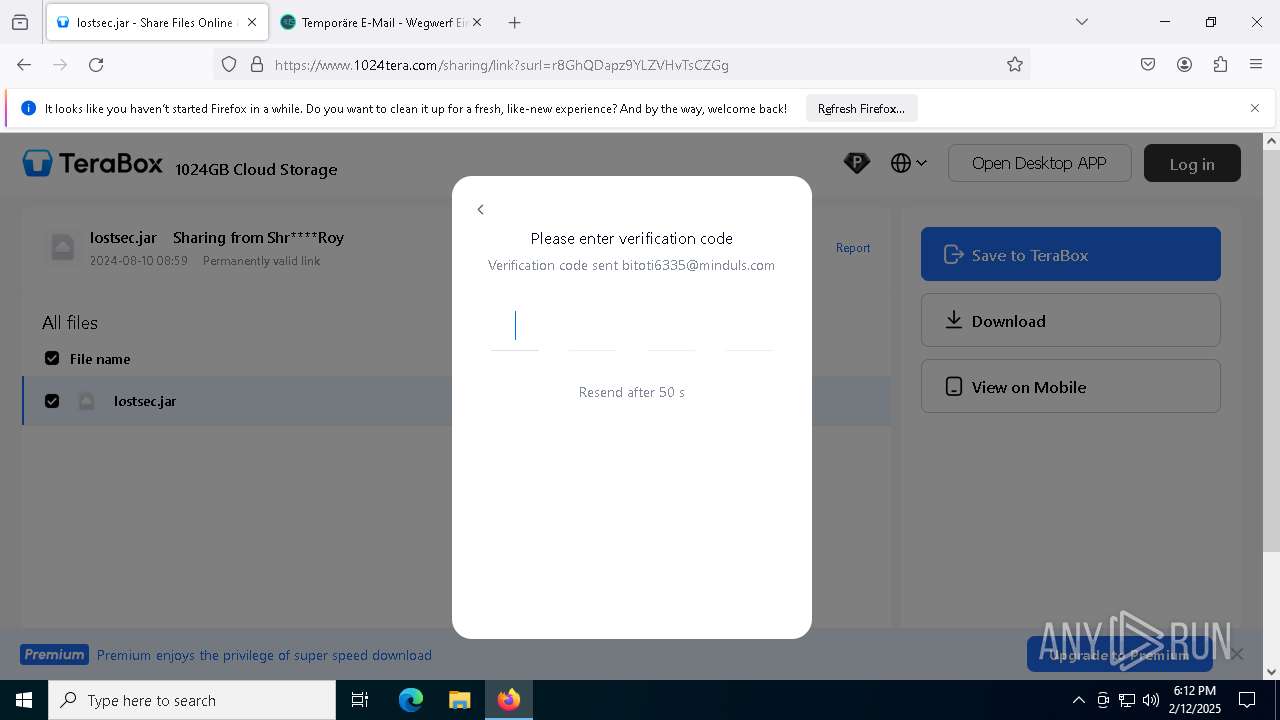
Task: Open the volume control in tray
Action: click(x=1150, y=700)
